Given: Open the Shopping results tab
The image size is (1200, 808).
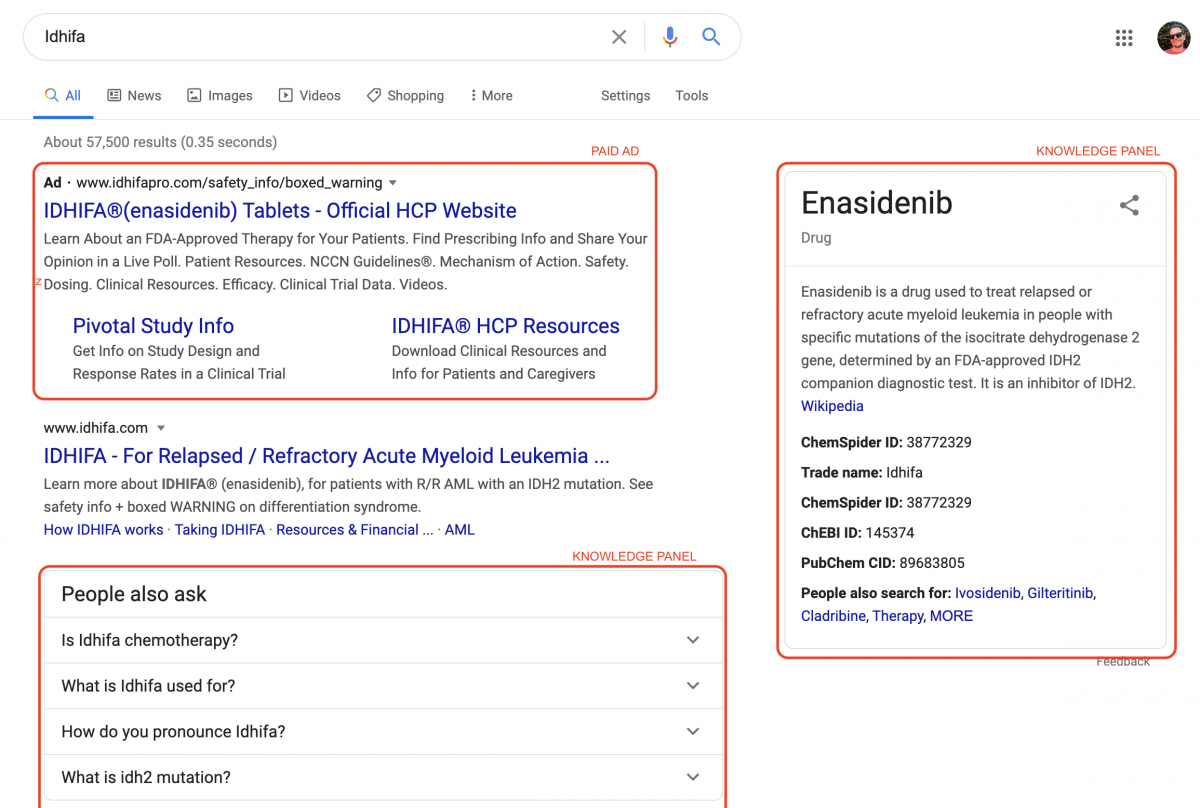Looking at the screenshot, I should [405, 96].
